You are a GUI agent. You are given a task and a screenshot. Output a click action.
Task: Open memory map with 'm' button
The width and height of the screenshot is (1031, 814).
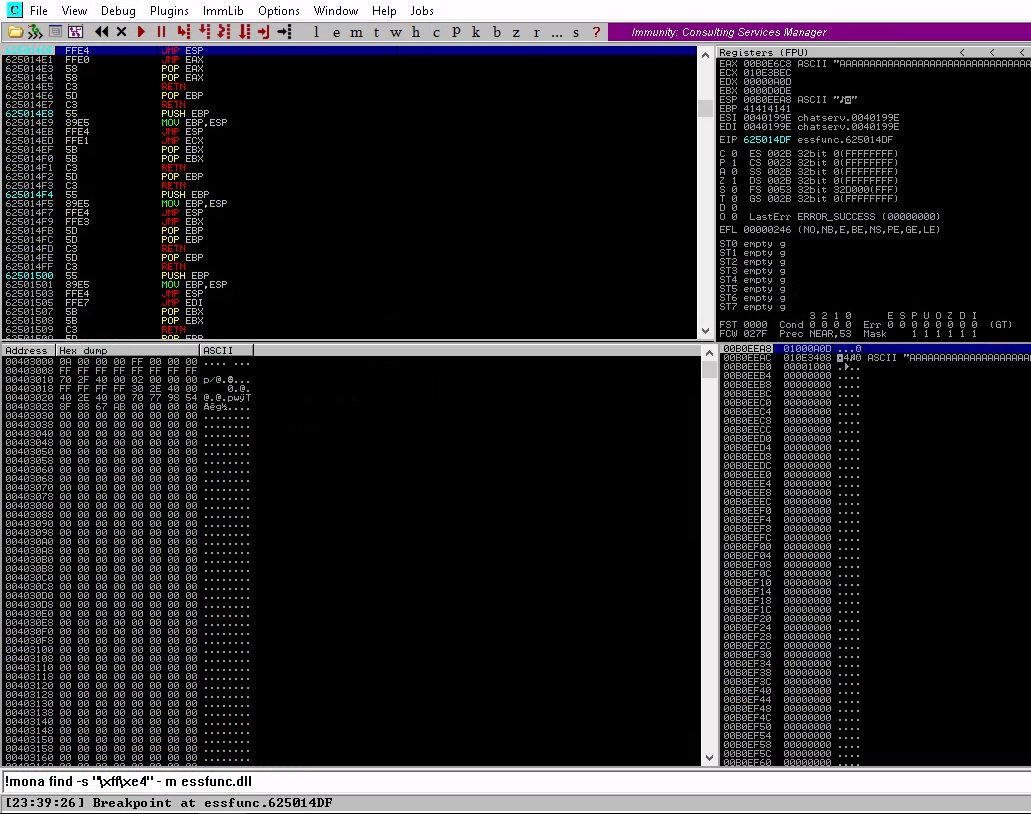(356, 32)
